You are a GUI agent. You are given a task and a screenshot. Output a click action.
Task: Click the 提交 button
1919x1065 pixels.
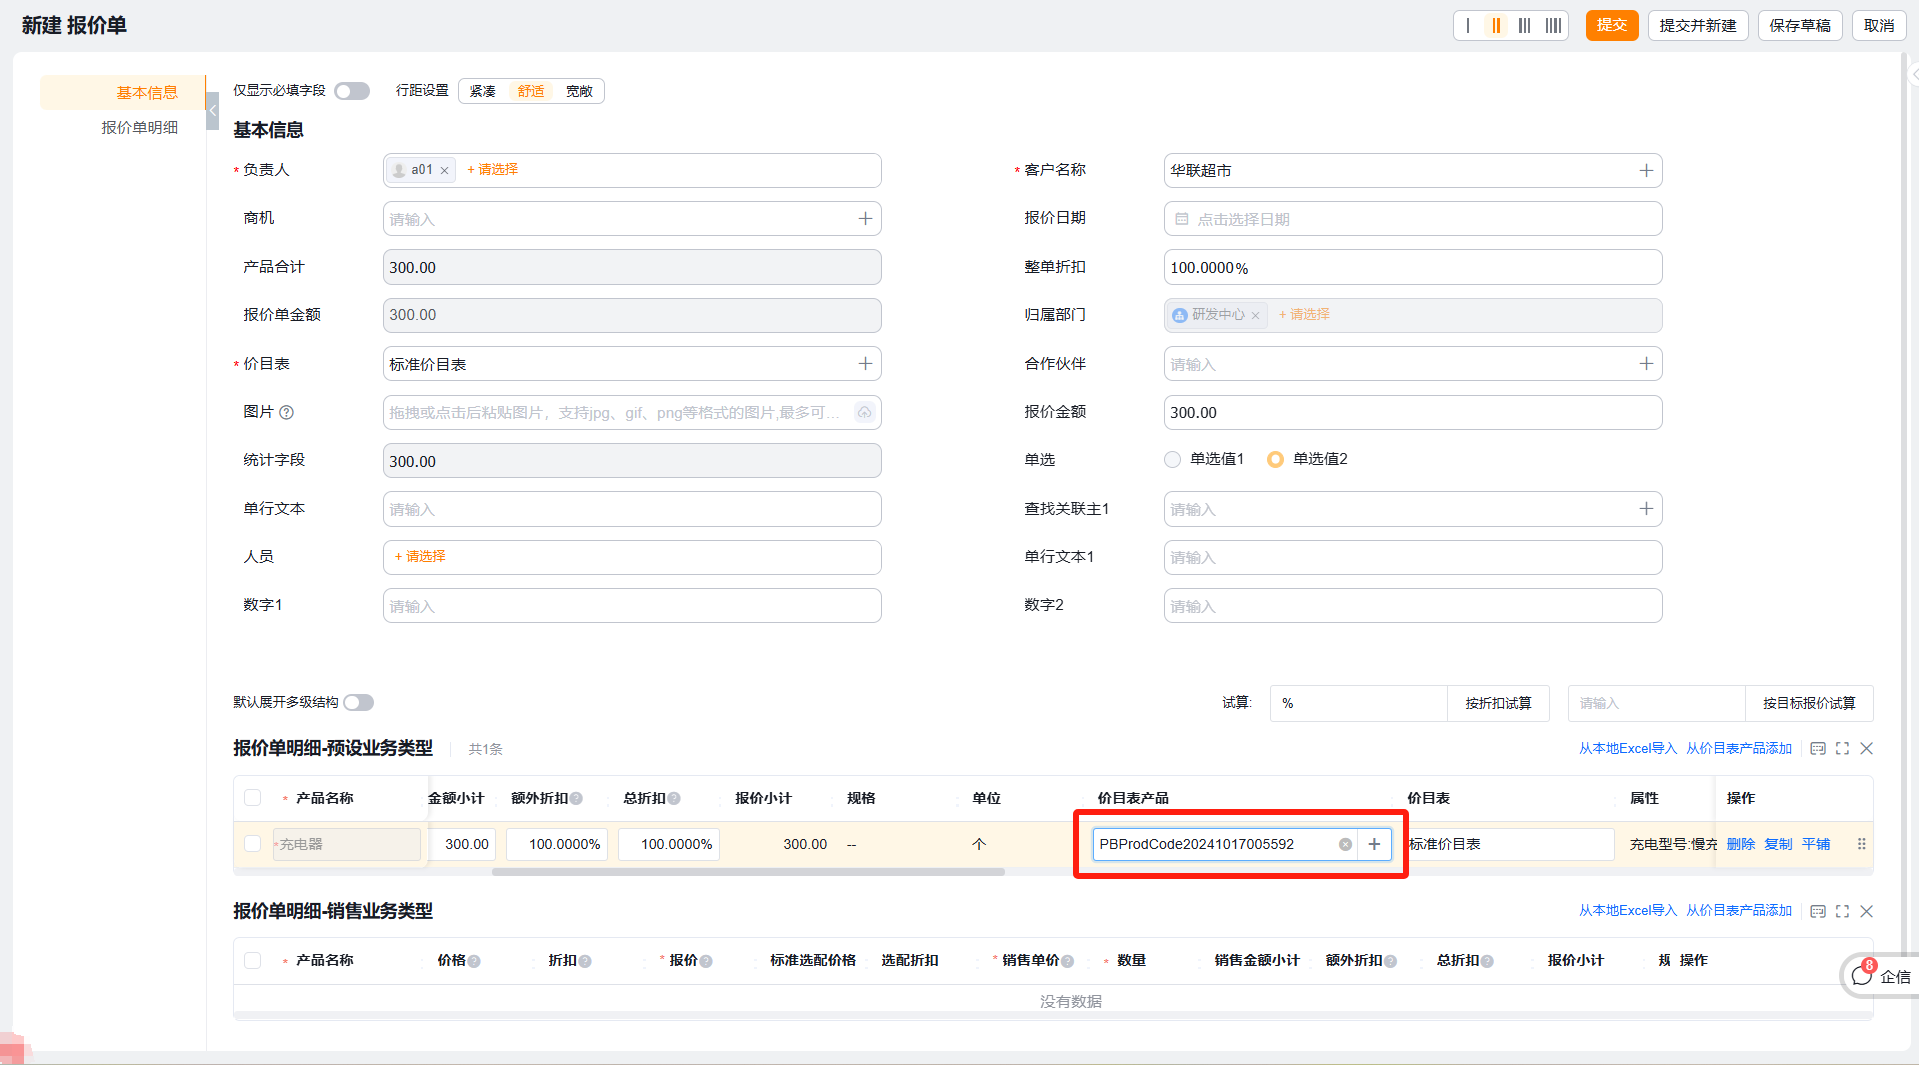(x=1611, y=26)
